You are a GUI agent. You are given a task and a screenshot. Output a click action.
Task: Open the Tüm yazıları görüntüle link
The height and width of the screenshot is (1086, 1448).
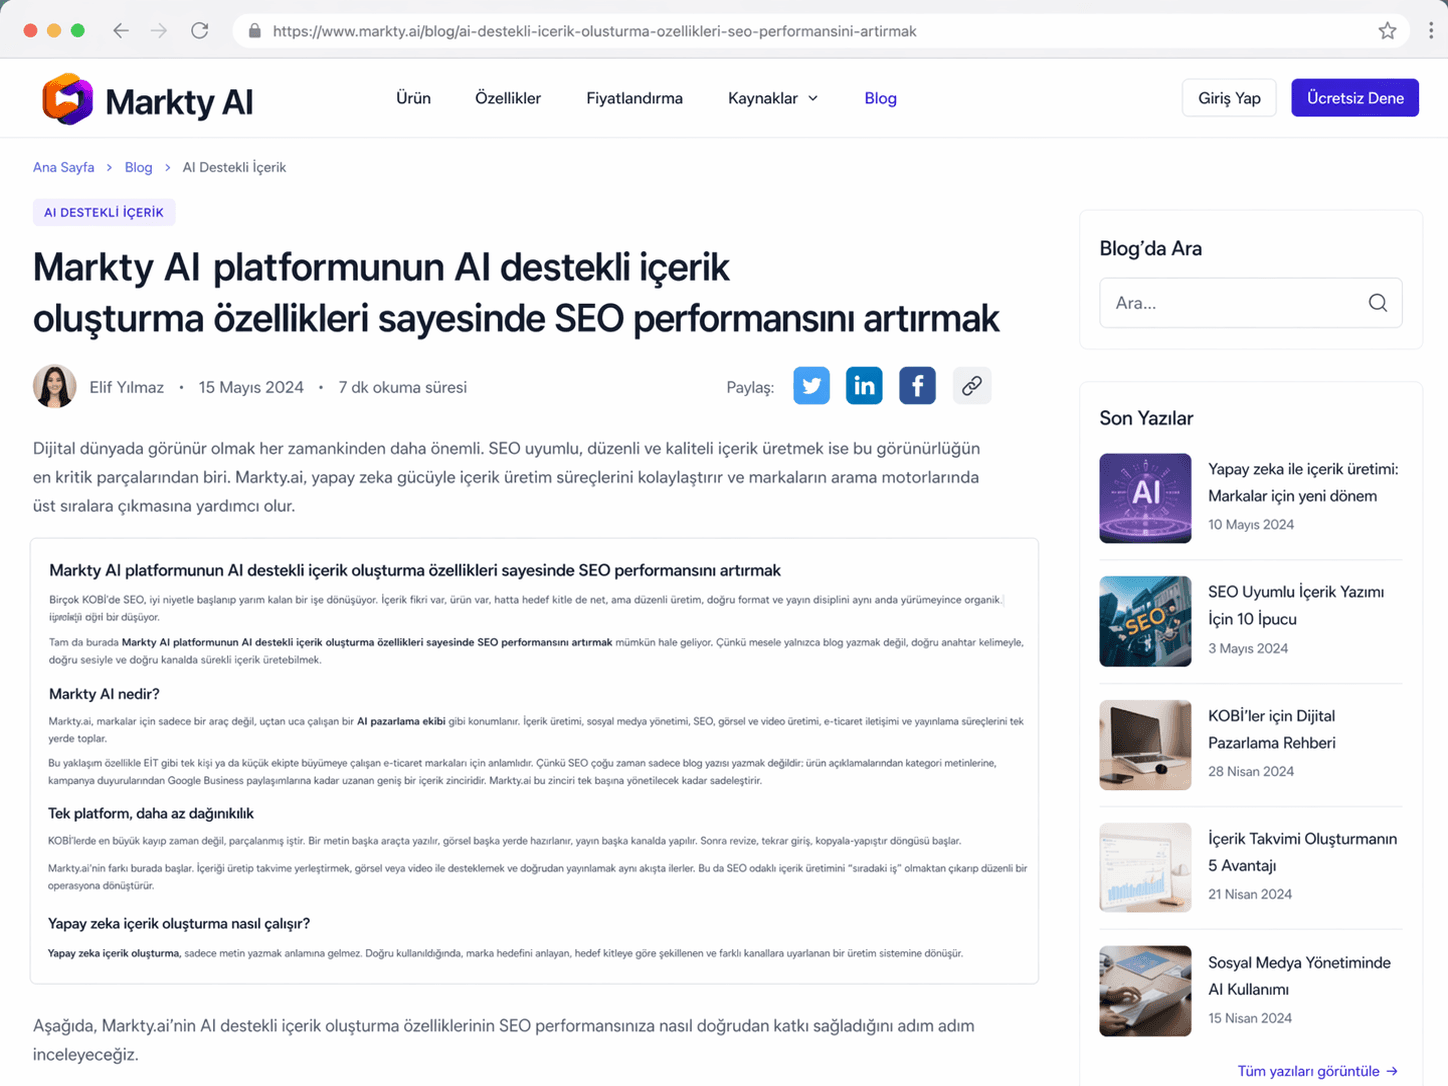pos(1316,1071)
